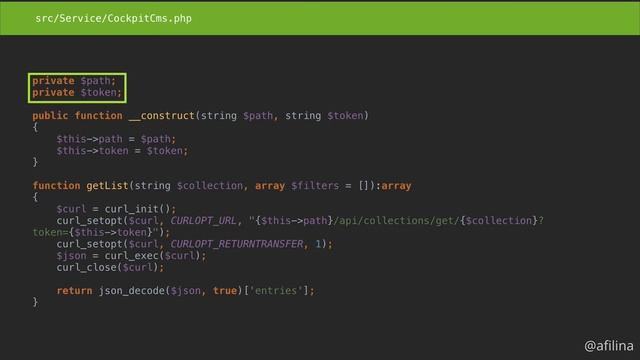Select the 'private $token;' declaration line

(x=77, y=92)
